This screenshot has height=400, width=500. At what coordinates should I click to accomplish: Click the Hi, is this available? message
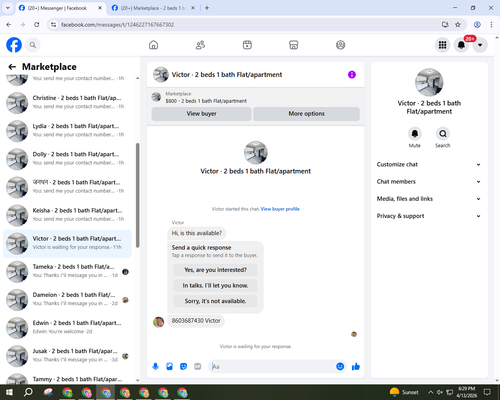(x=197, y=233)
